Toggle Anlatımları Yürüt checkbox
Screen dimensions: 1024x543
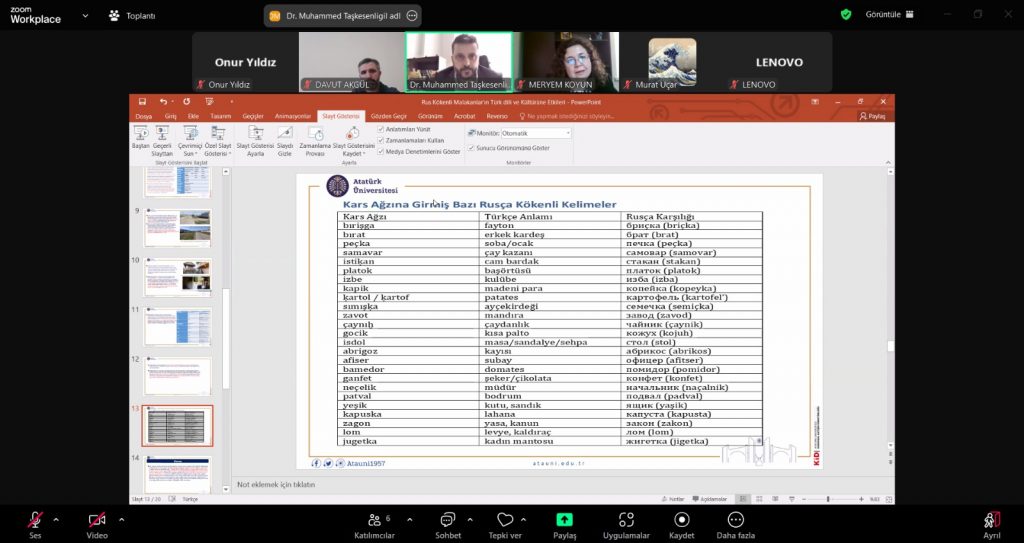pos(381,129)
